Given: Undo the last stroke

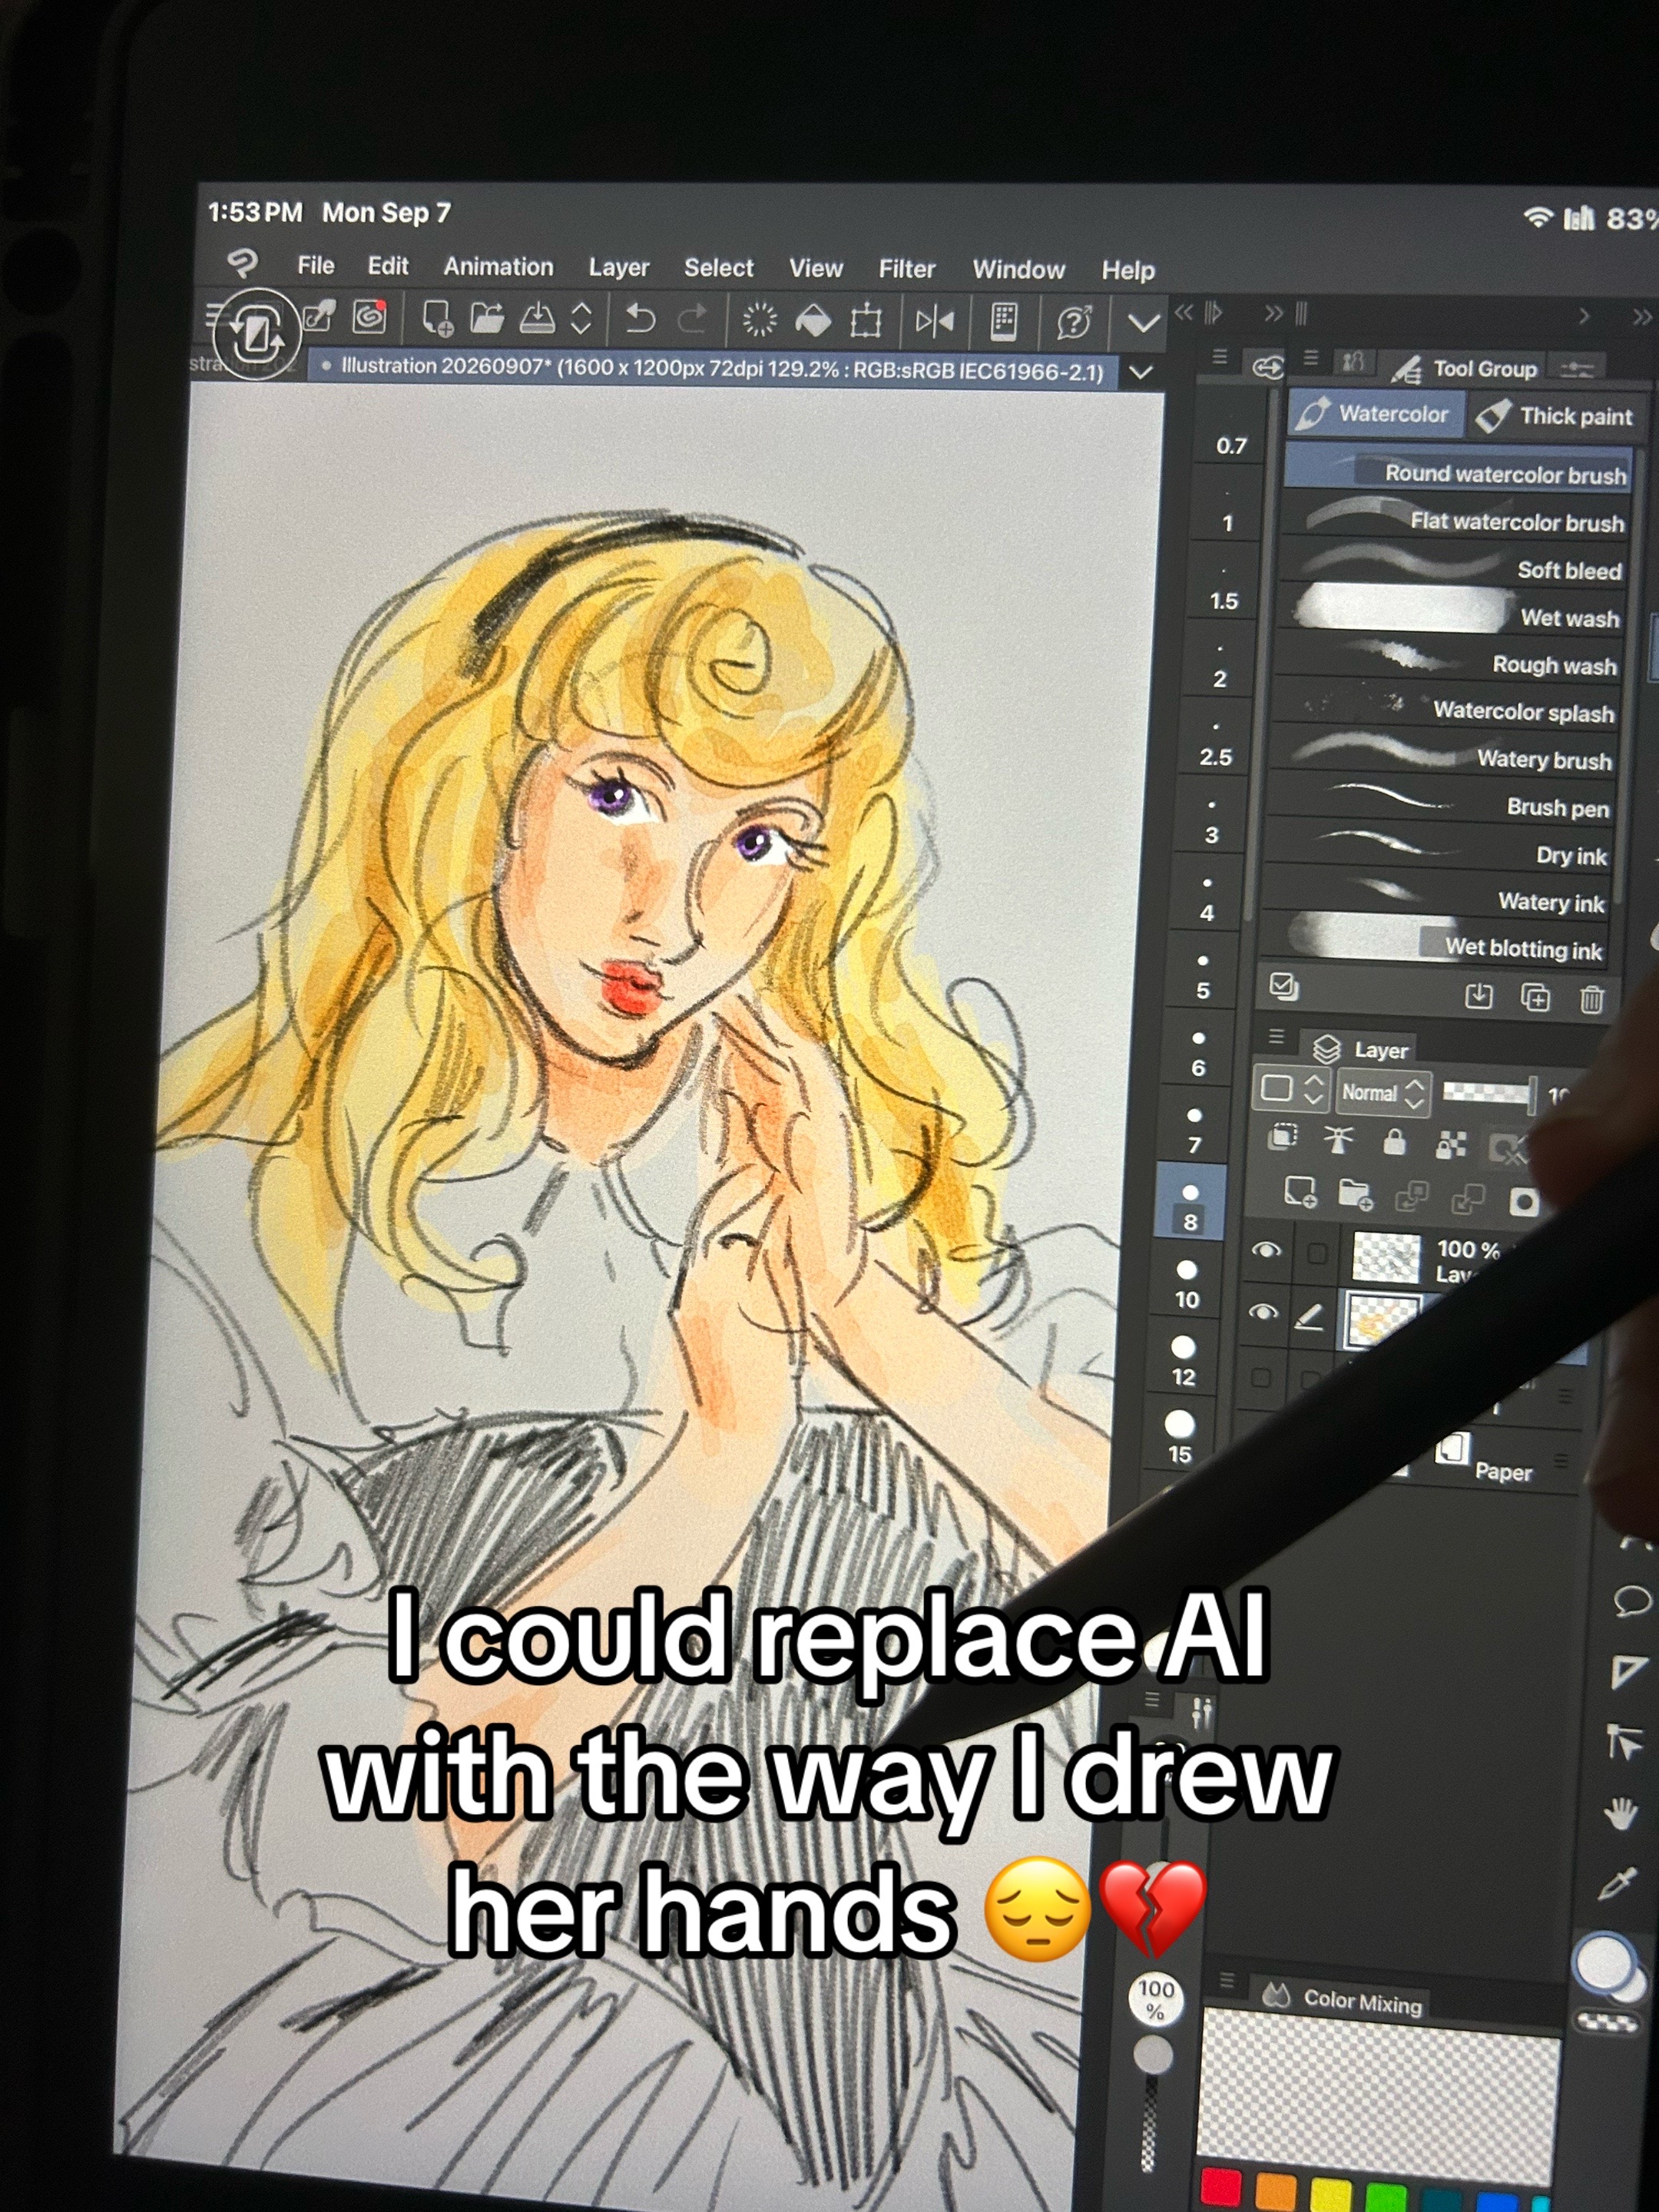Looking at the screenshot, I should [x=640, y=319].
